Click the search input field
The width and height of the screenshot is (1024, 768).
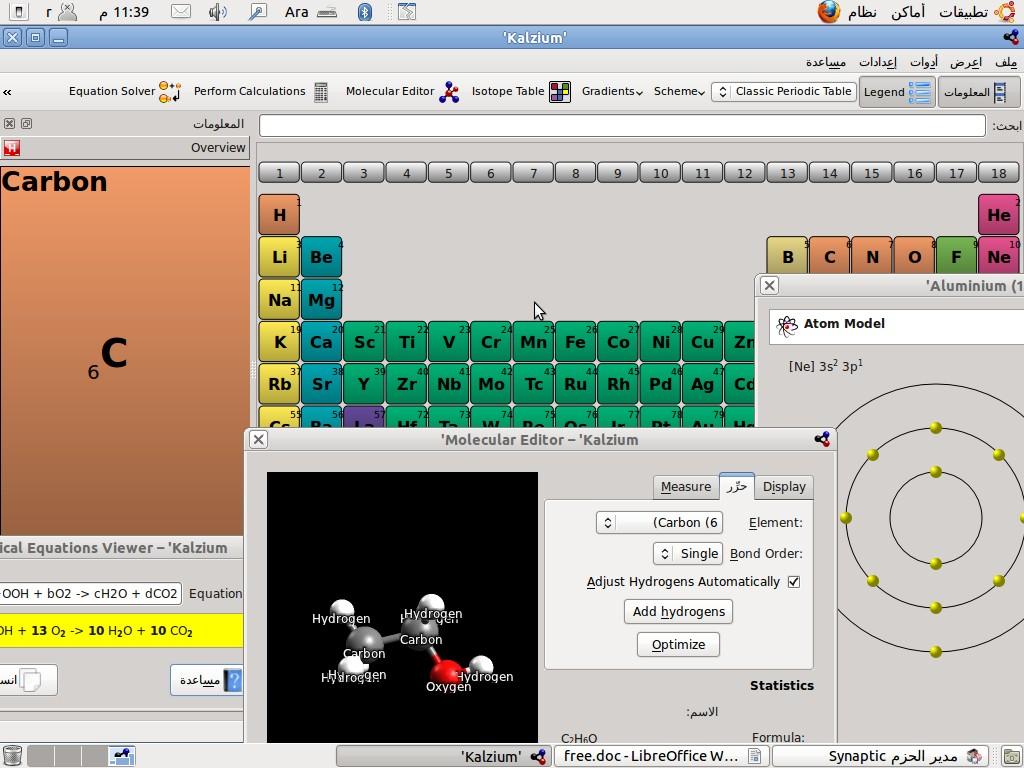click(622, 125)
